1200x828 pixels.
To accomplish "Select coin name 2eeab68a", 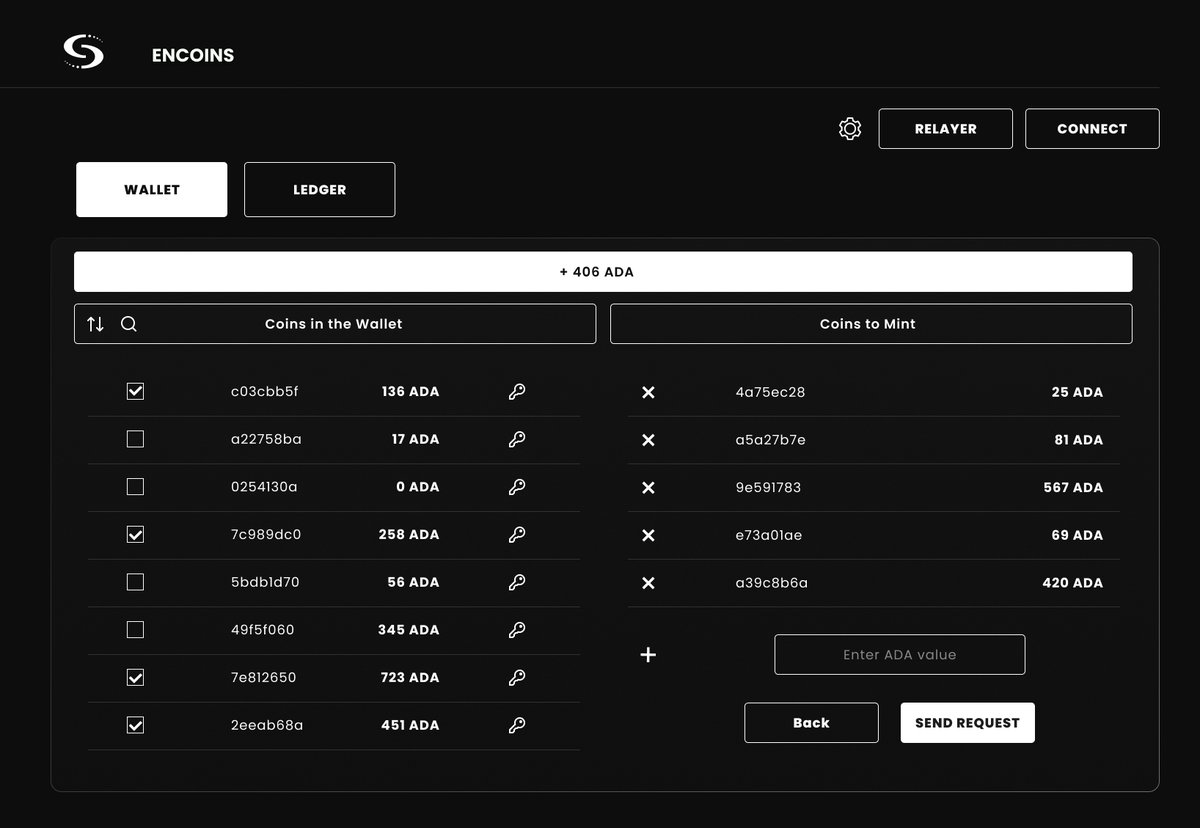I will click(267, 725).
